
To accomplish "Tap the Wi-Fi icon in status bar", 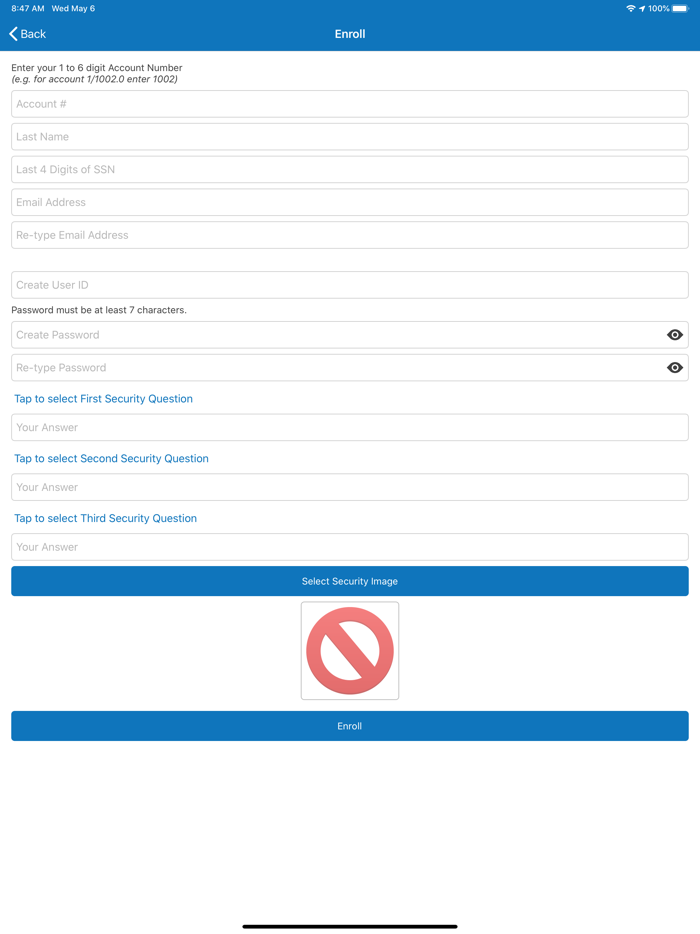I will point(631,8).
